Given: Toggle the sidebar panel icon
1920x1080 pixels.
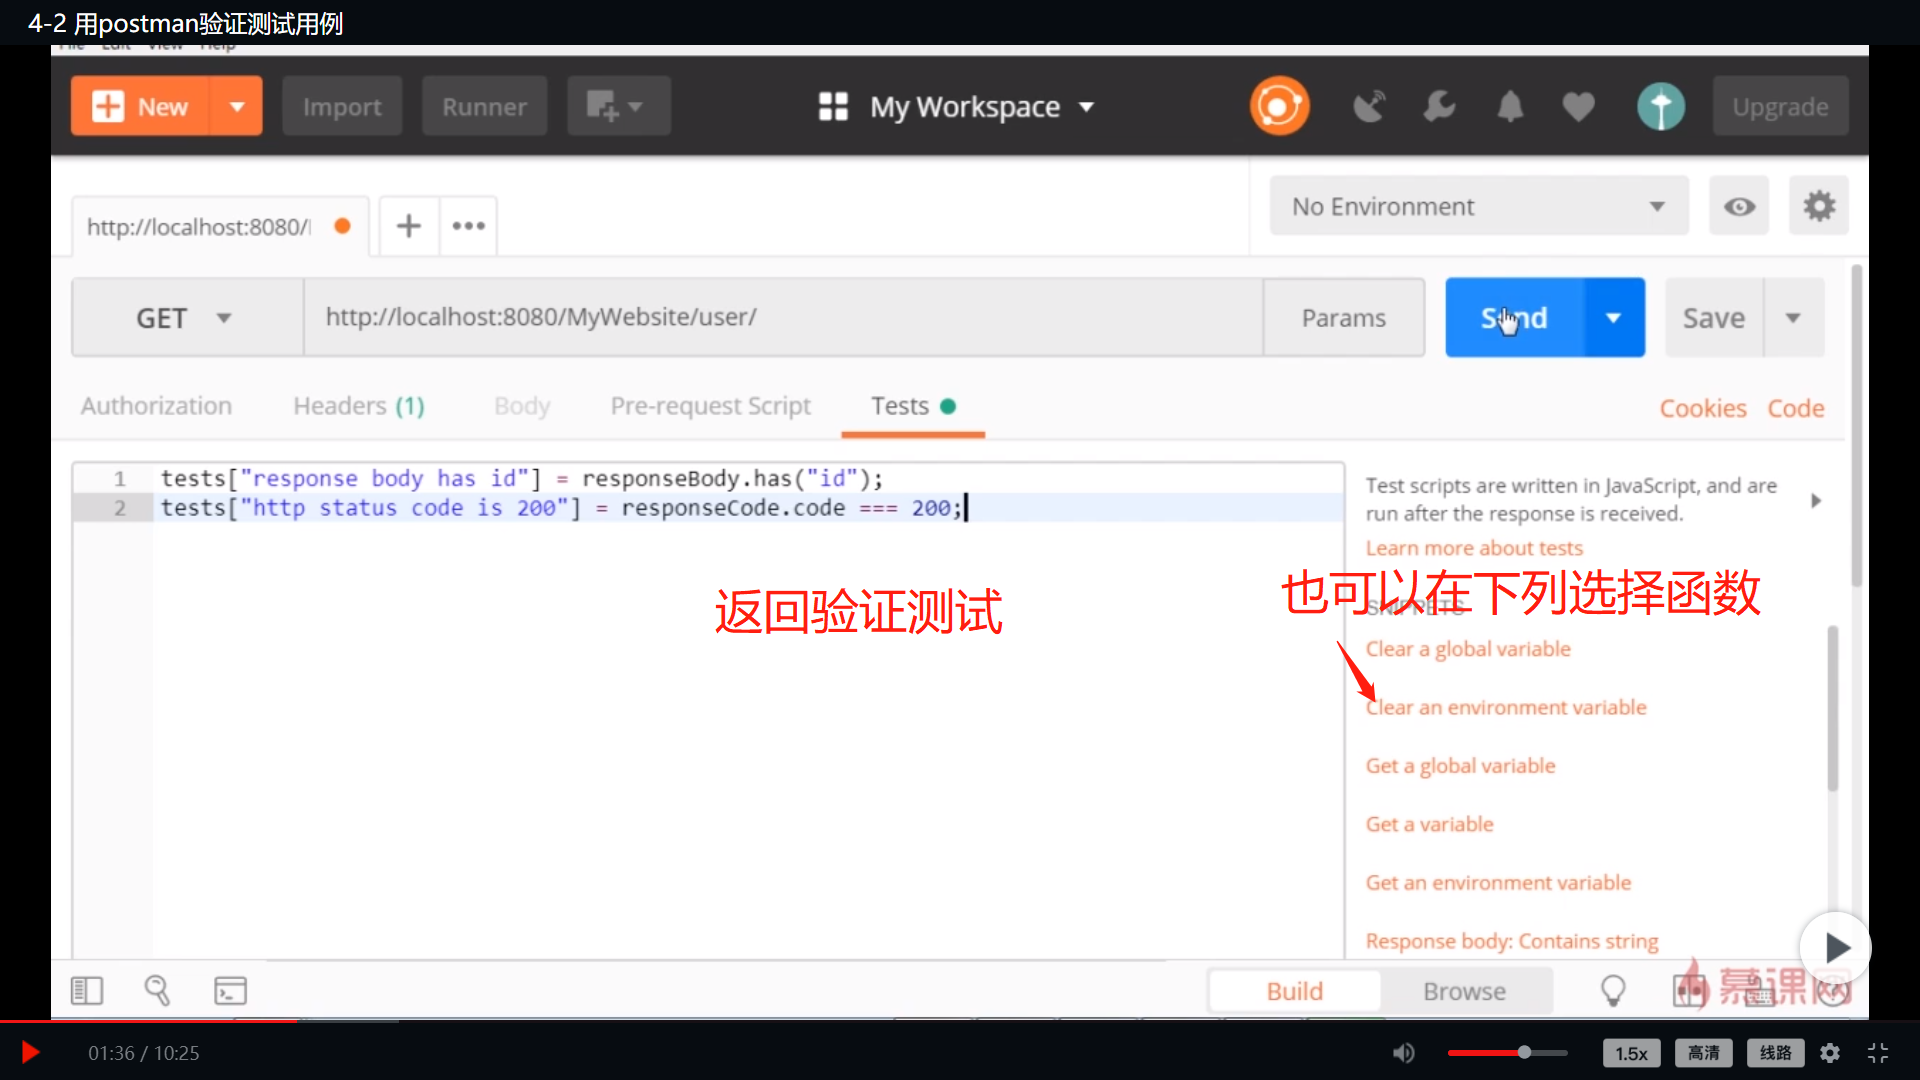Looking at the screenshot, I should (86, 990).
